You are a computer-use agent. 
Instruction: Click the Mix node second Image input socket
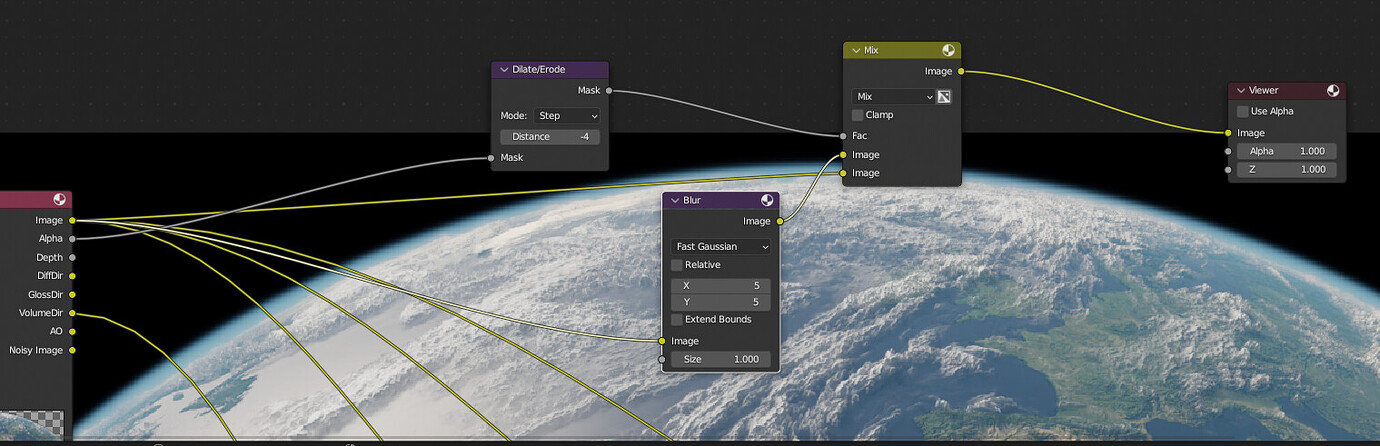pos(843,173)
